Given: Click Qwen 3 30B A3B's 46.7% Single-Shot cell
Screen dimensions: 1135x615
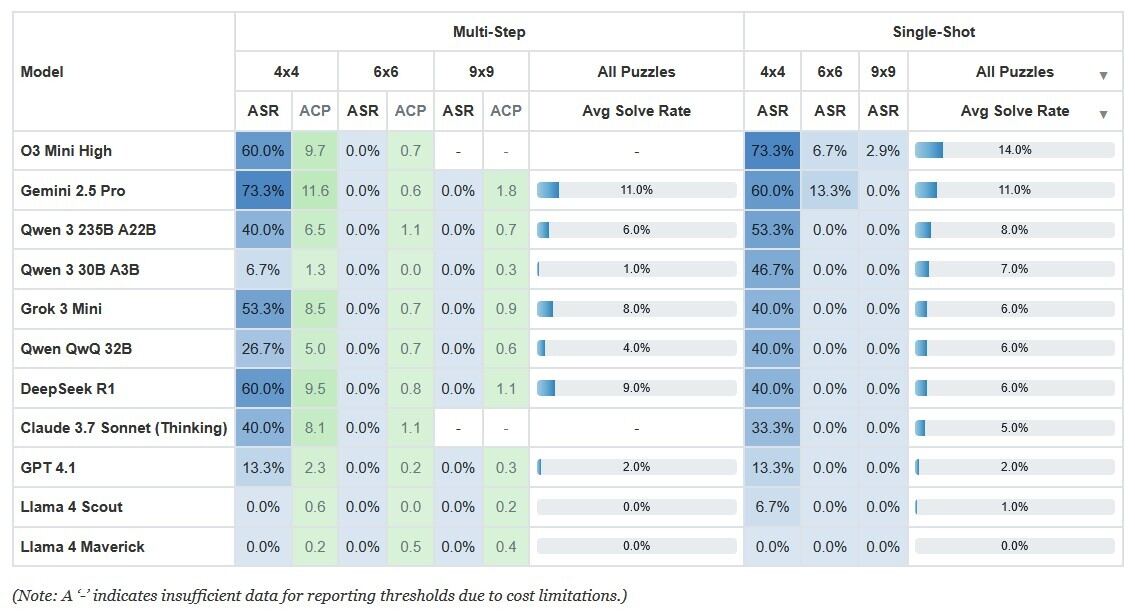Looking at the screenshot, I should pyautogui.click(x=772, y=269).
